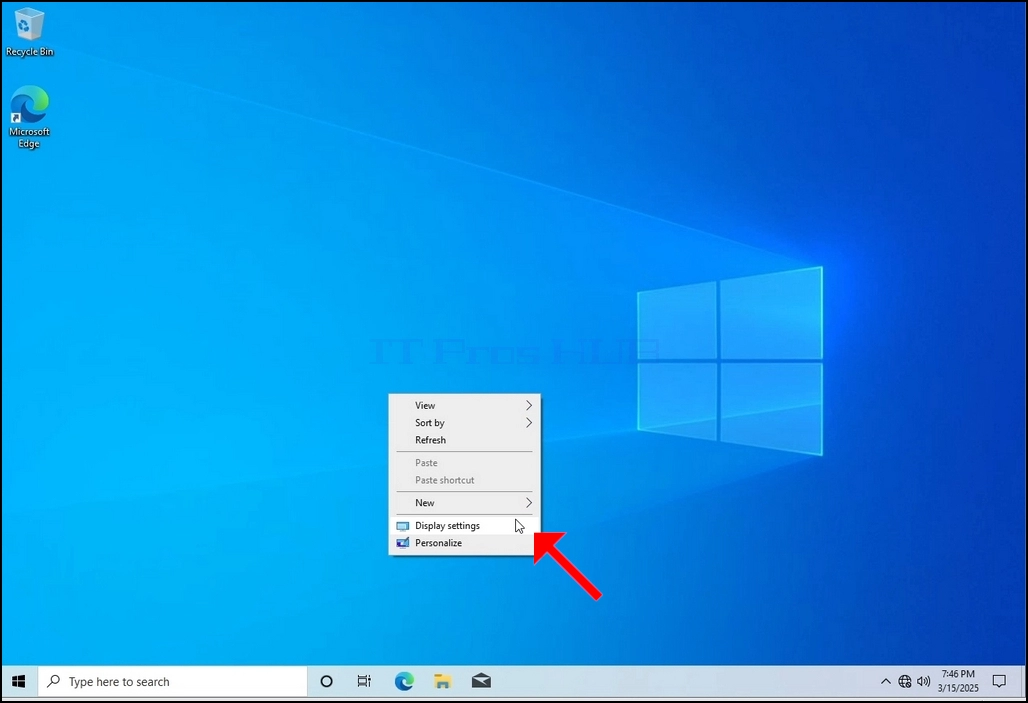Launch Edge from the taskbar

click(x=404, y=681)
